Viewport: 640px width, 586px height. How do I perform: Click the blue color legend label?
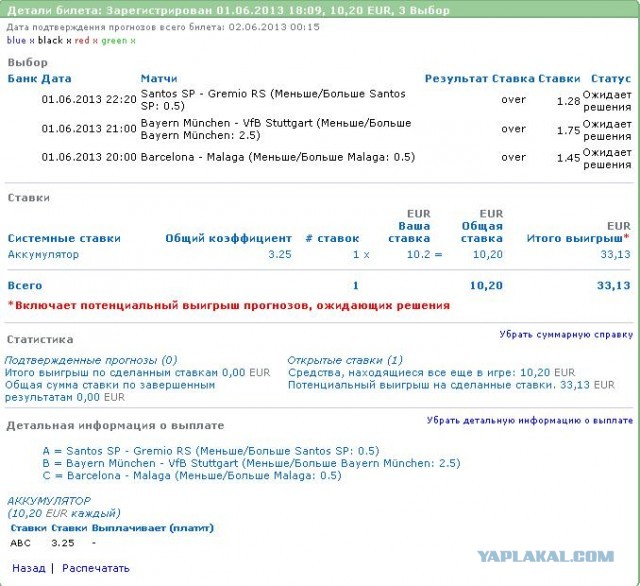click(x=16, y=41)
